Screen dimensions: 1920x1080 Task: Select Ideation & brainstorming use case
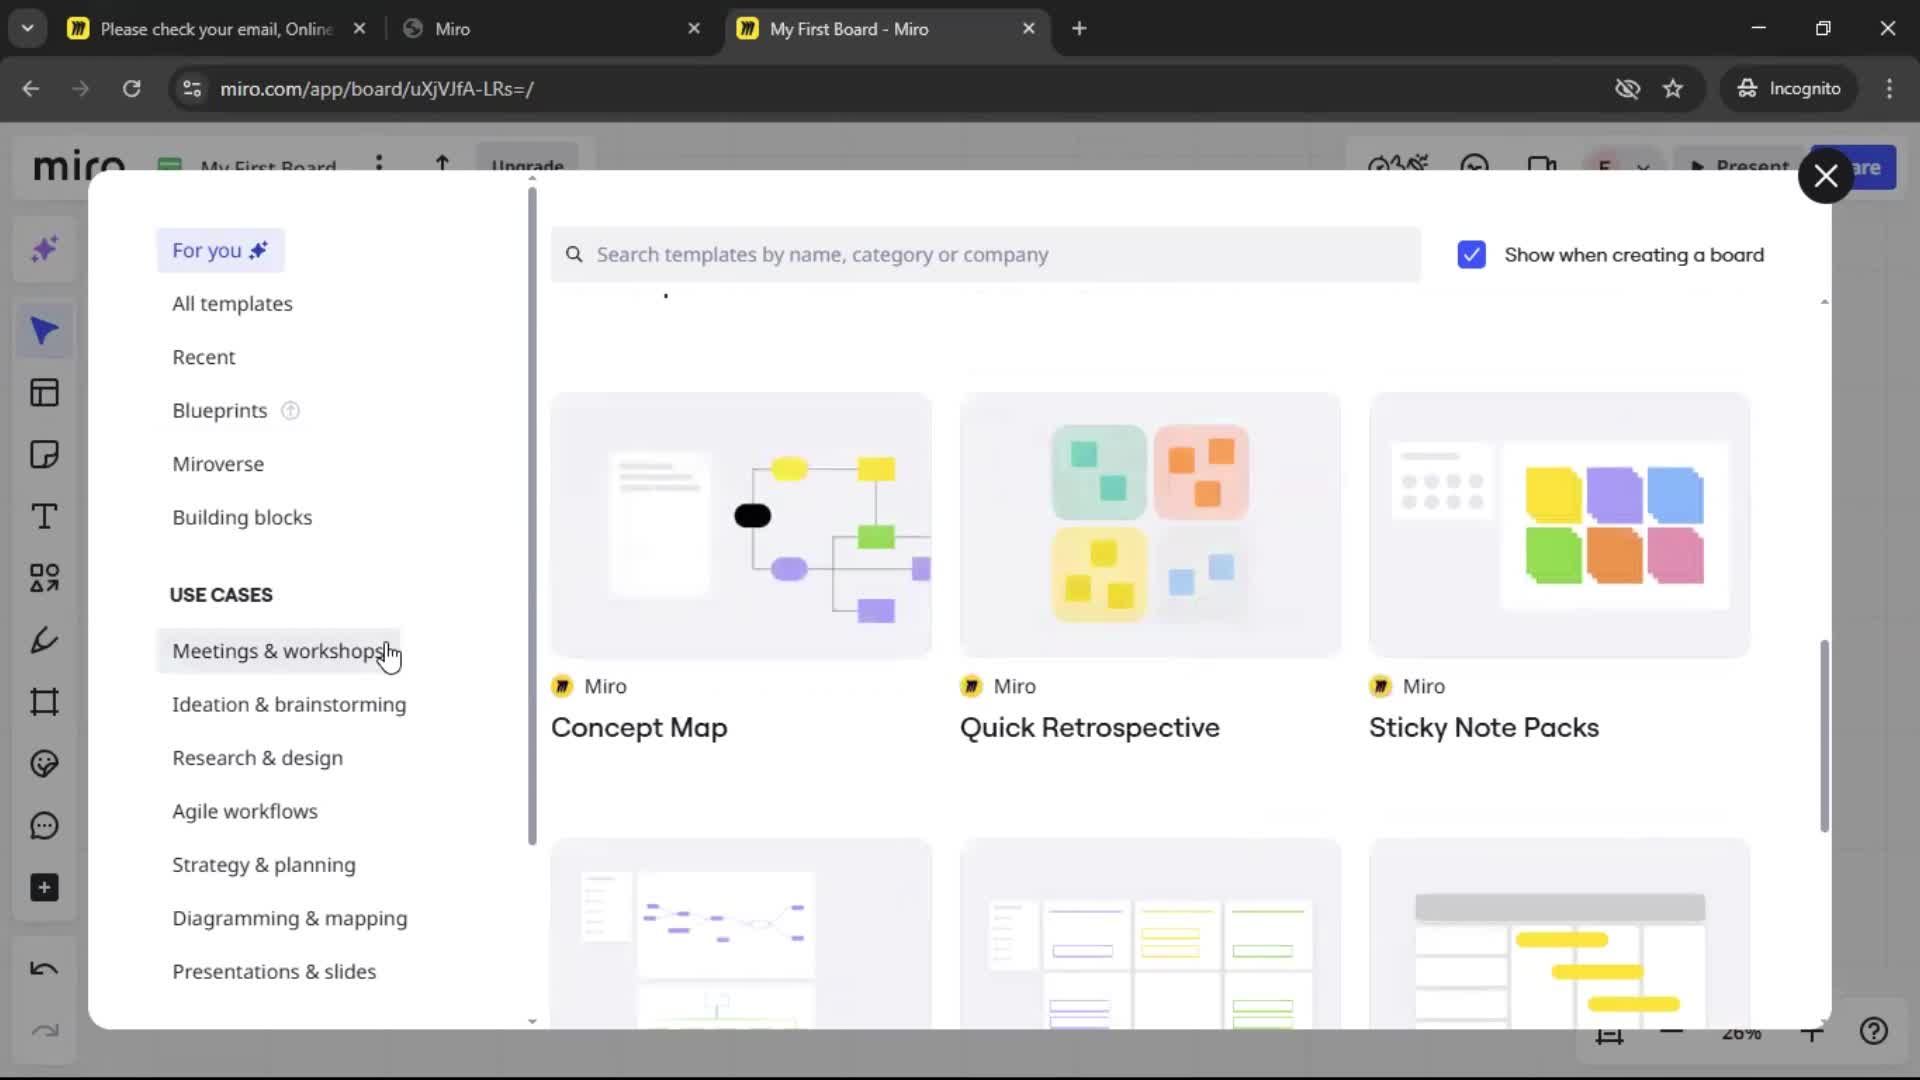[289, 705]
